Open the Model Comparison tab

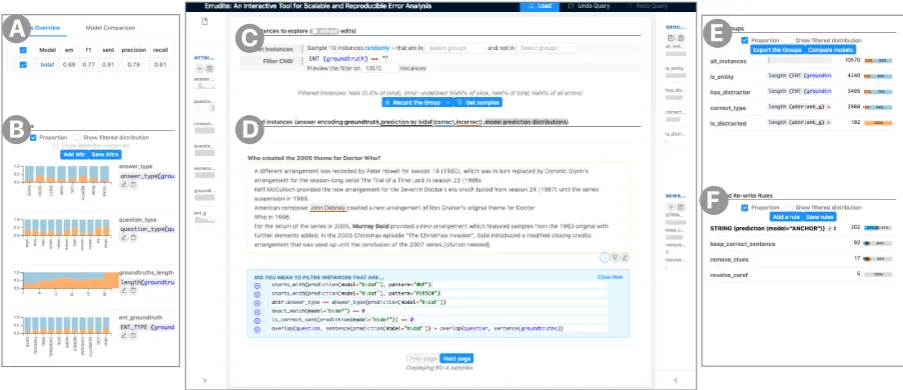[x=110, y=28]
